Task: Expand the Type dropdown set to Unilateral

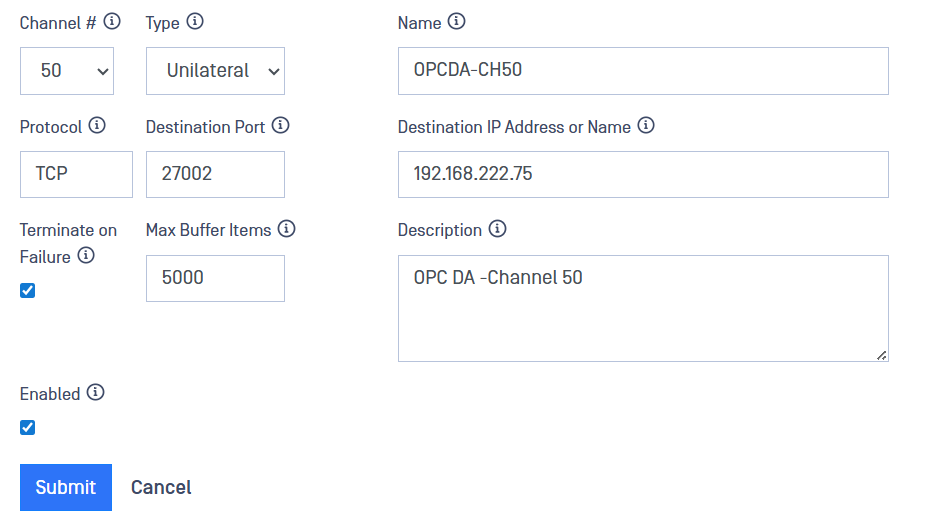Action: tap(215, 71)
